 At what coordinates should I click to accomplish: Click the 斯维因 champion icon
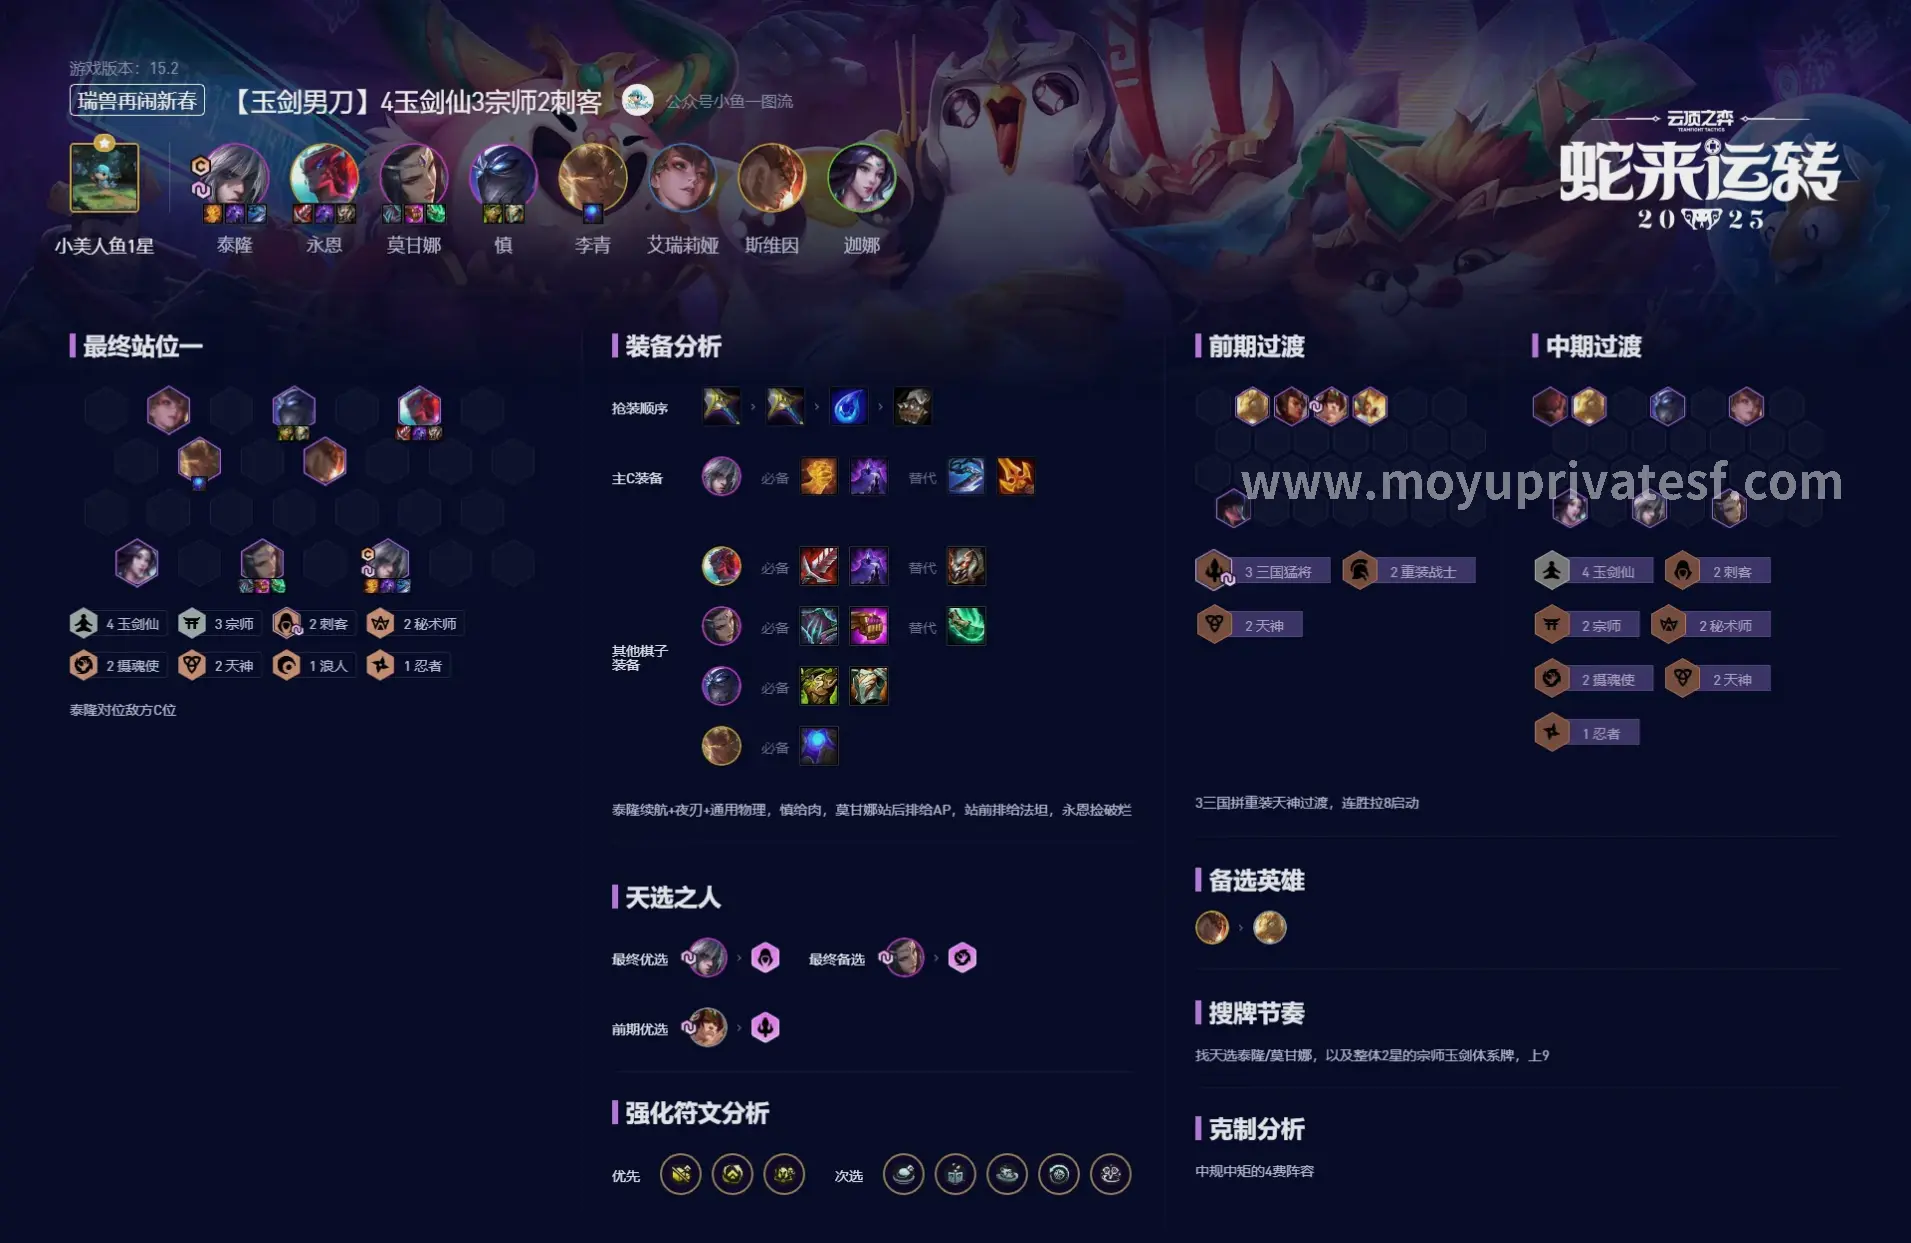(772, 177)
